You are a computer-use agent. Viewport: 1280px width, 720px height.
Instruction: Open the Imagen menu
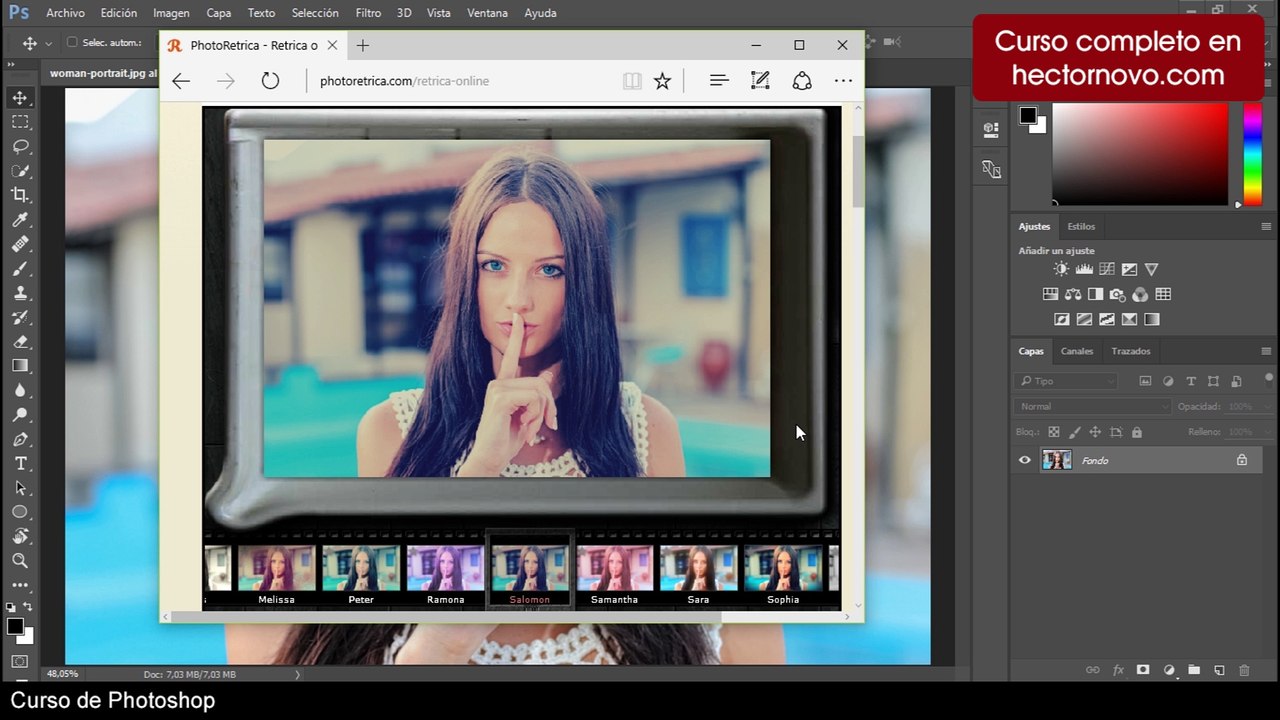[171, 13]
